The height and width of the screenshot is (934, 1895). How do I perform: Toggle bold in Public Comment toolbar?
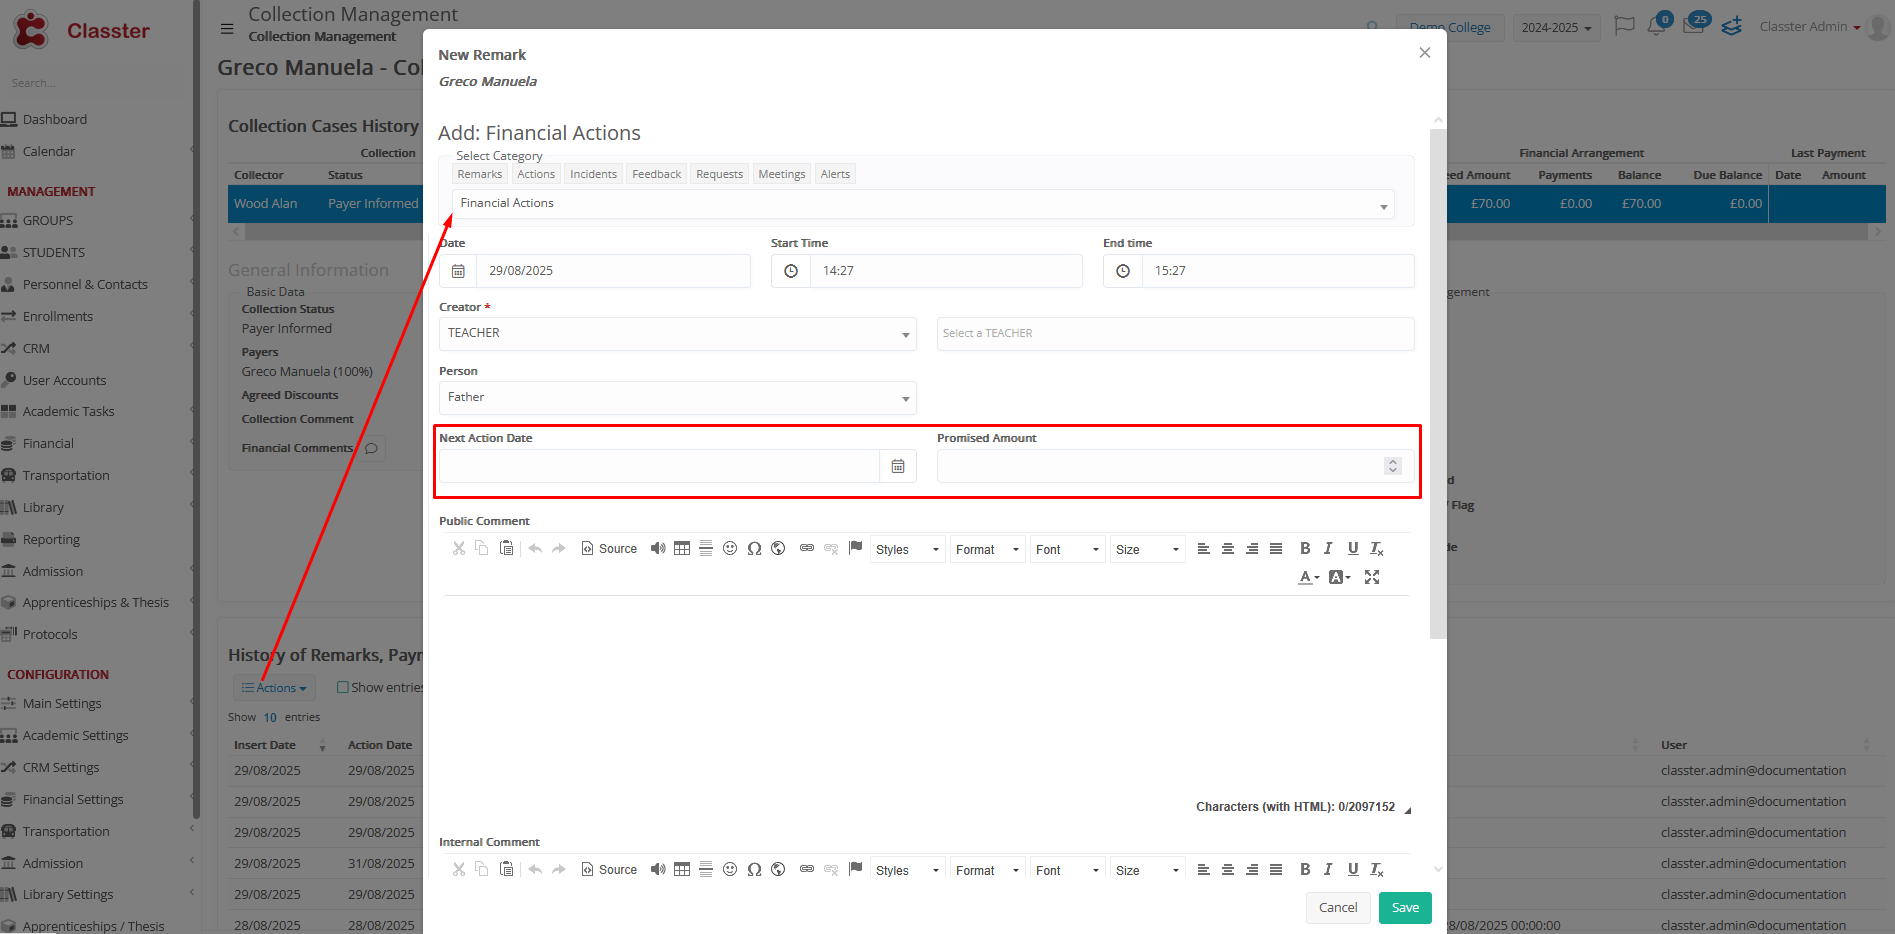pos(1304,548)
